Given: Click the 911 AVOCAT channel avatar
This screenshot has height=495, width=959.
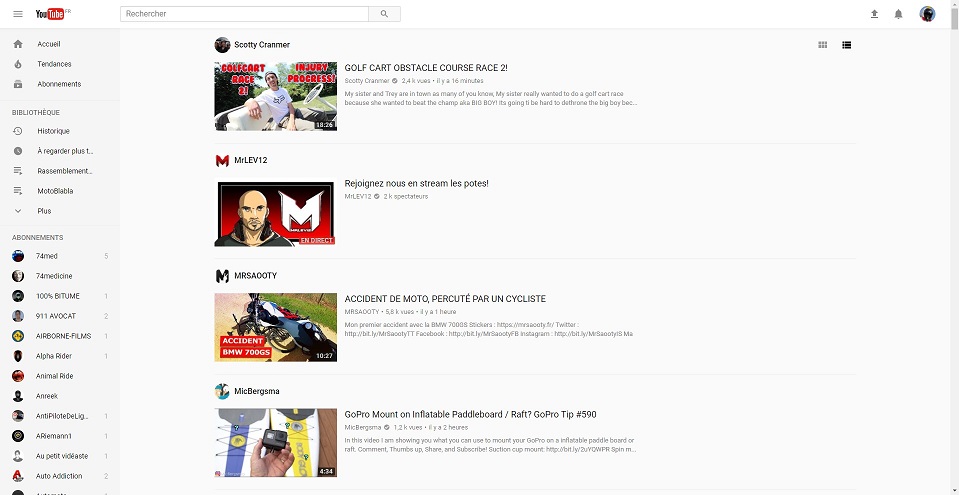Looking at the screenshot, I should click(x=18, y=316).
